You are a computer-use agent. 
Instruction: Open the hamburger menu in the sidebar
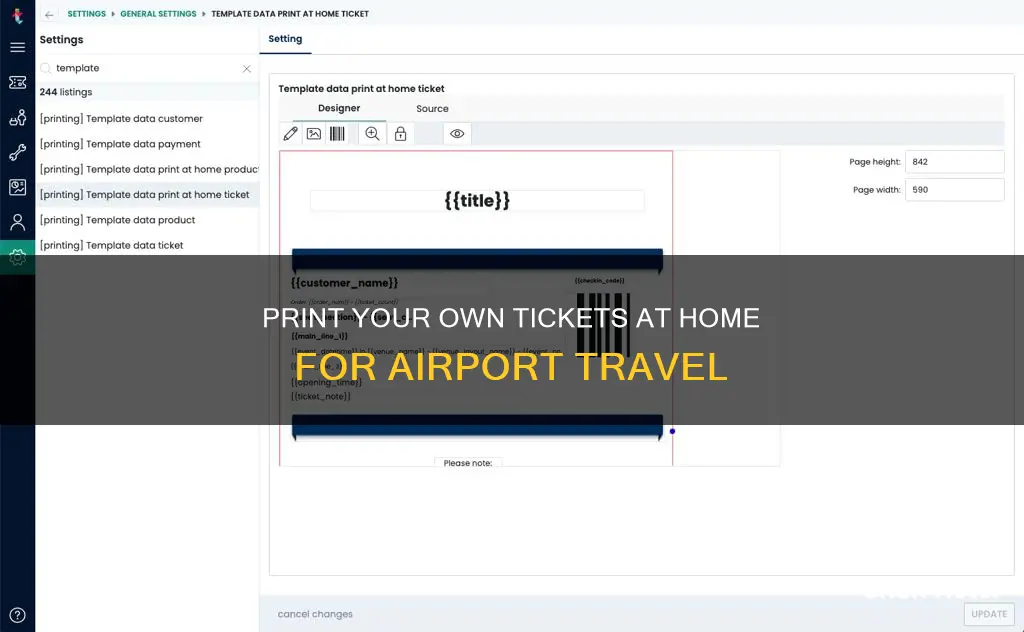coord(18,47)
